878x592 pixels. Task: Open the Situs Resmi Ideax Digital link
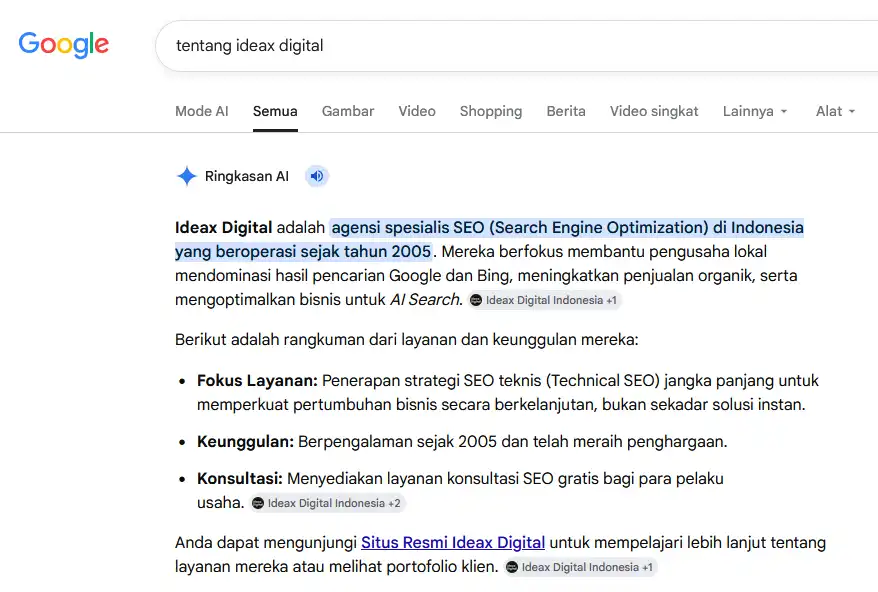point(453,542)
